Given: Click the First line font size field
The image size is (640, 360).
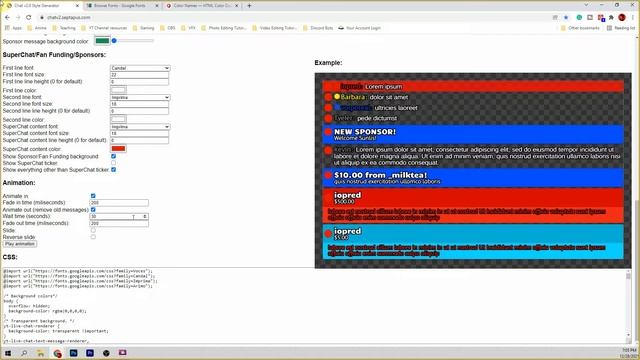Looking at the screenshot, I should pos(140,75).
